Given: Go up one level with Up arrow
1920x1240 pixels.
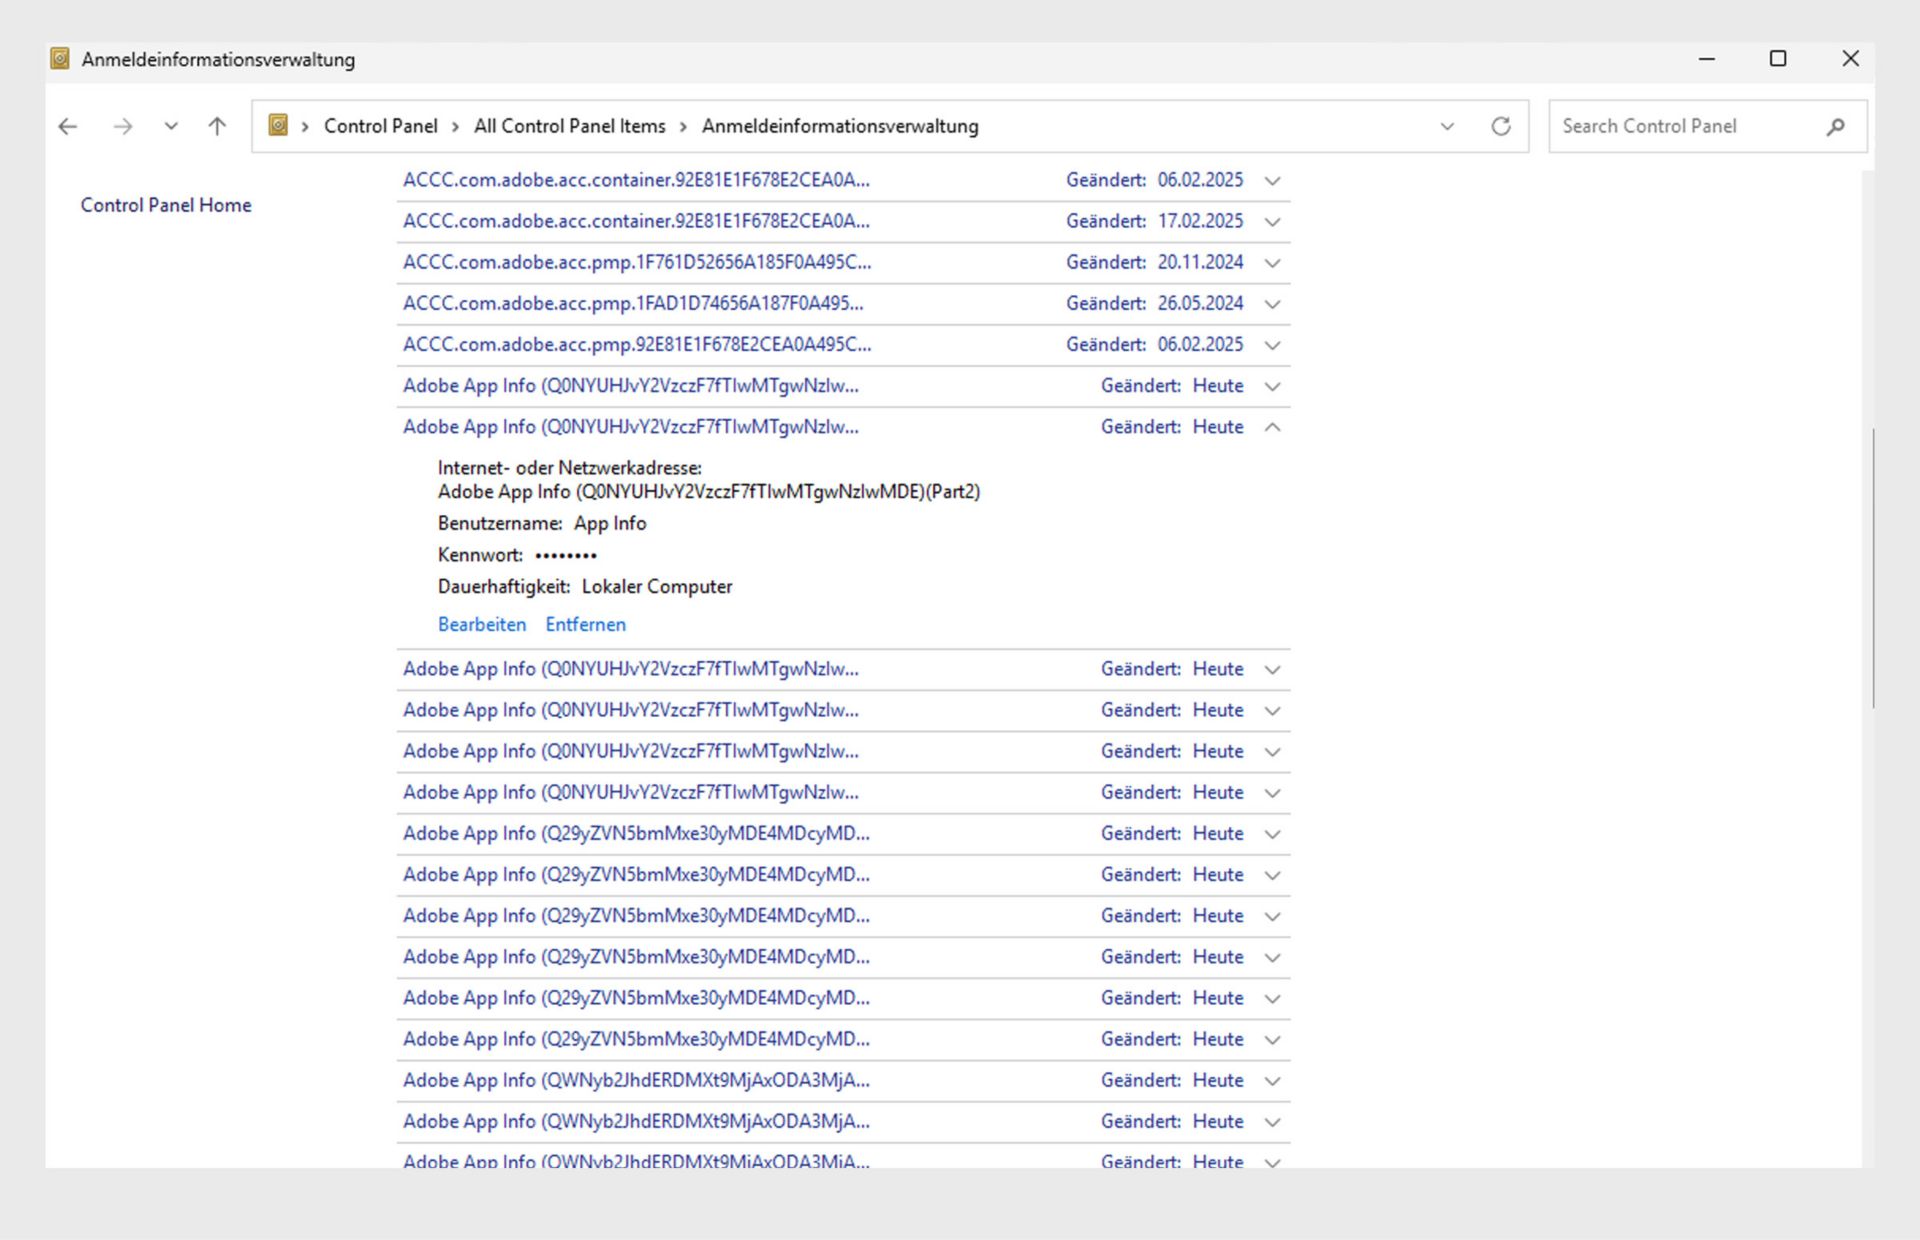Looking at the screenshot, I should (217, 126).
